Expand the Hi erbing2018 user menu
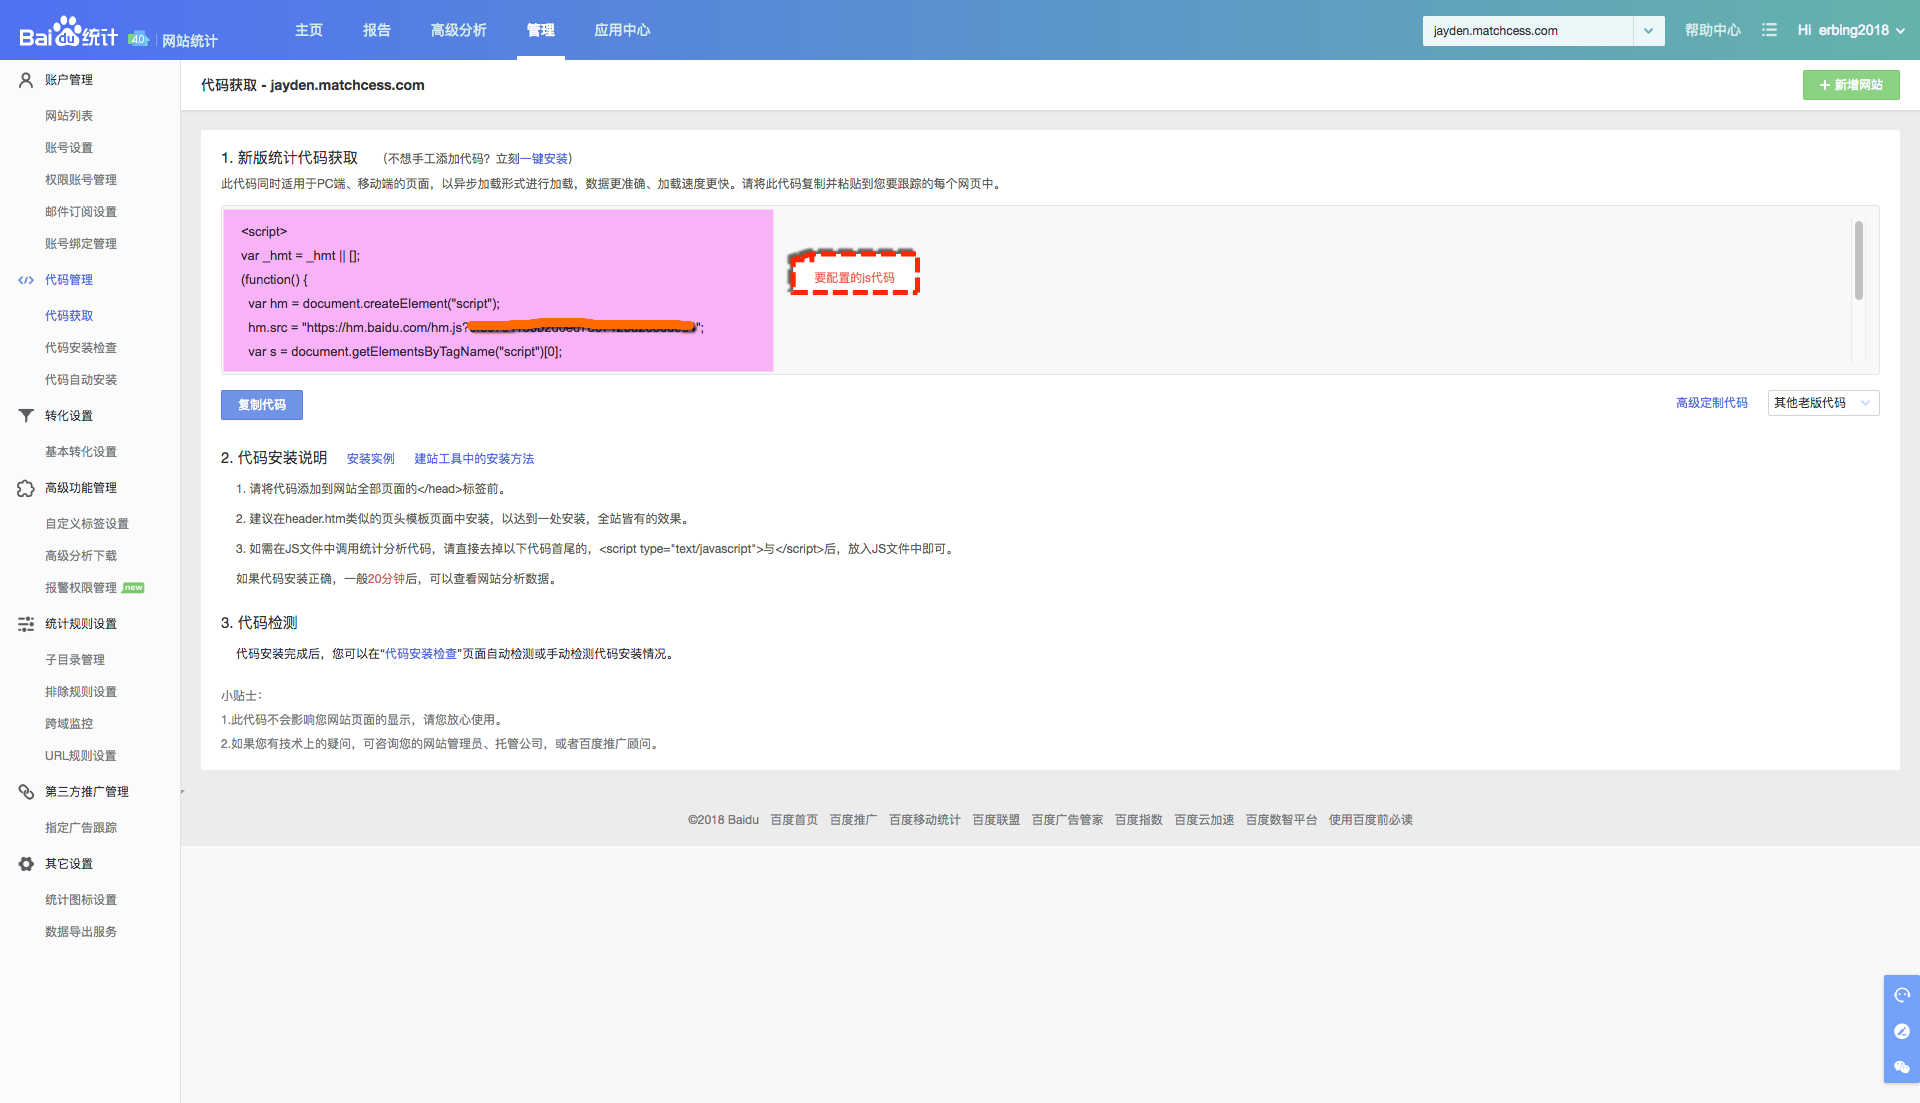Image resolution: width=1920 pixels, height=1103 pixels. click(x=1850, y=30)
